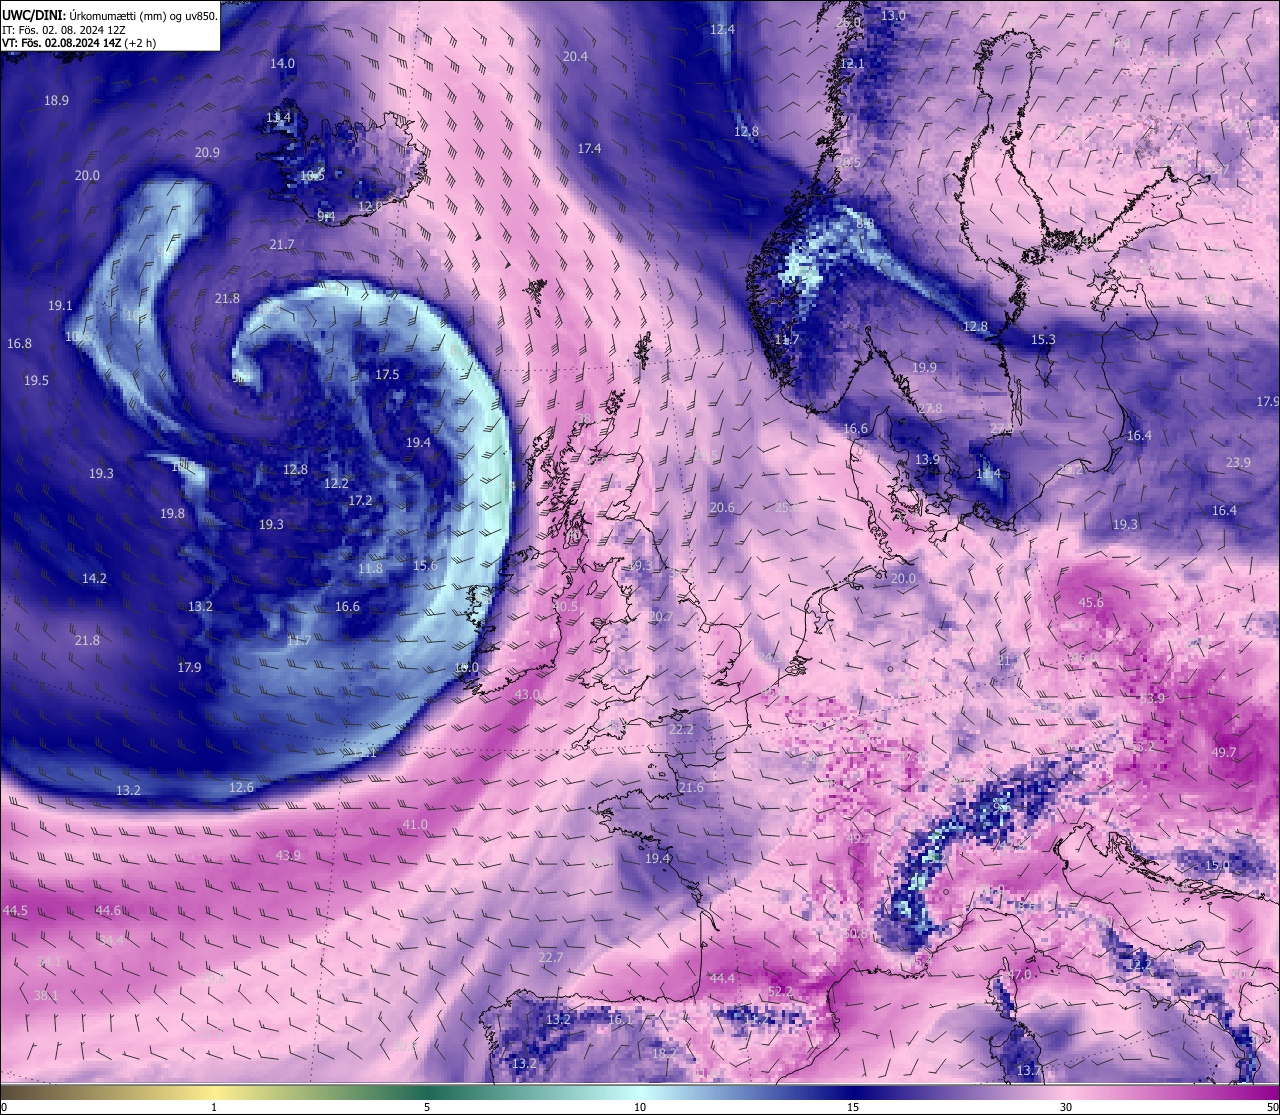Click the 20.4 value label
This screenshot has width=1280, height=1115.
point(575,56)
